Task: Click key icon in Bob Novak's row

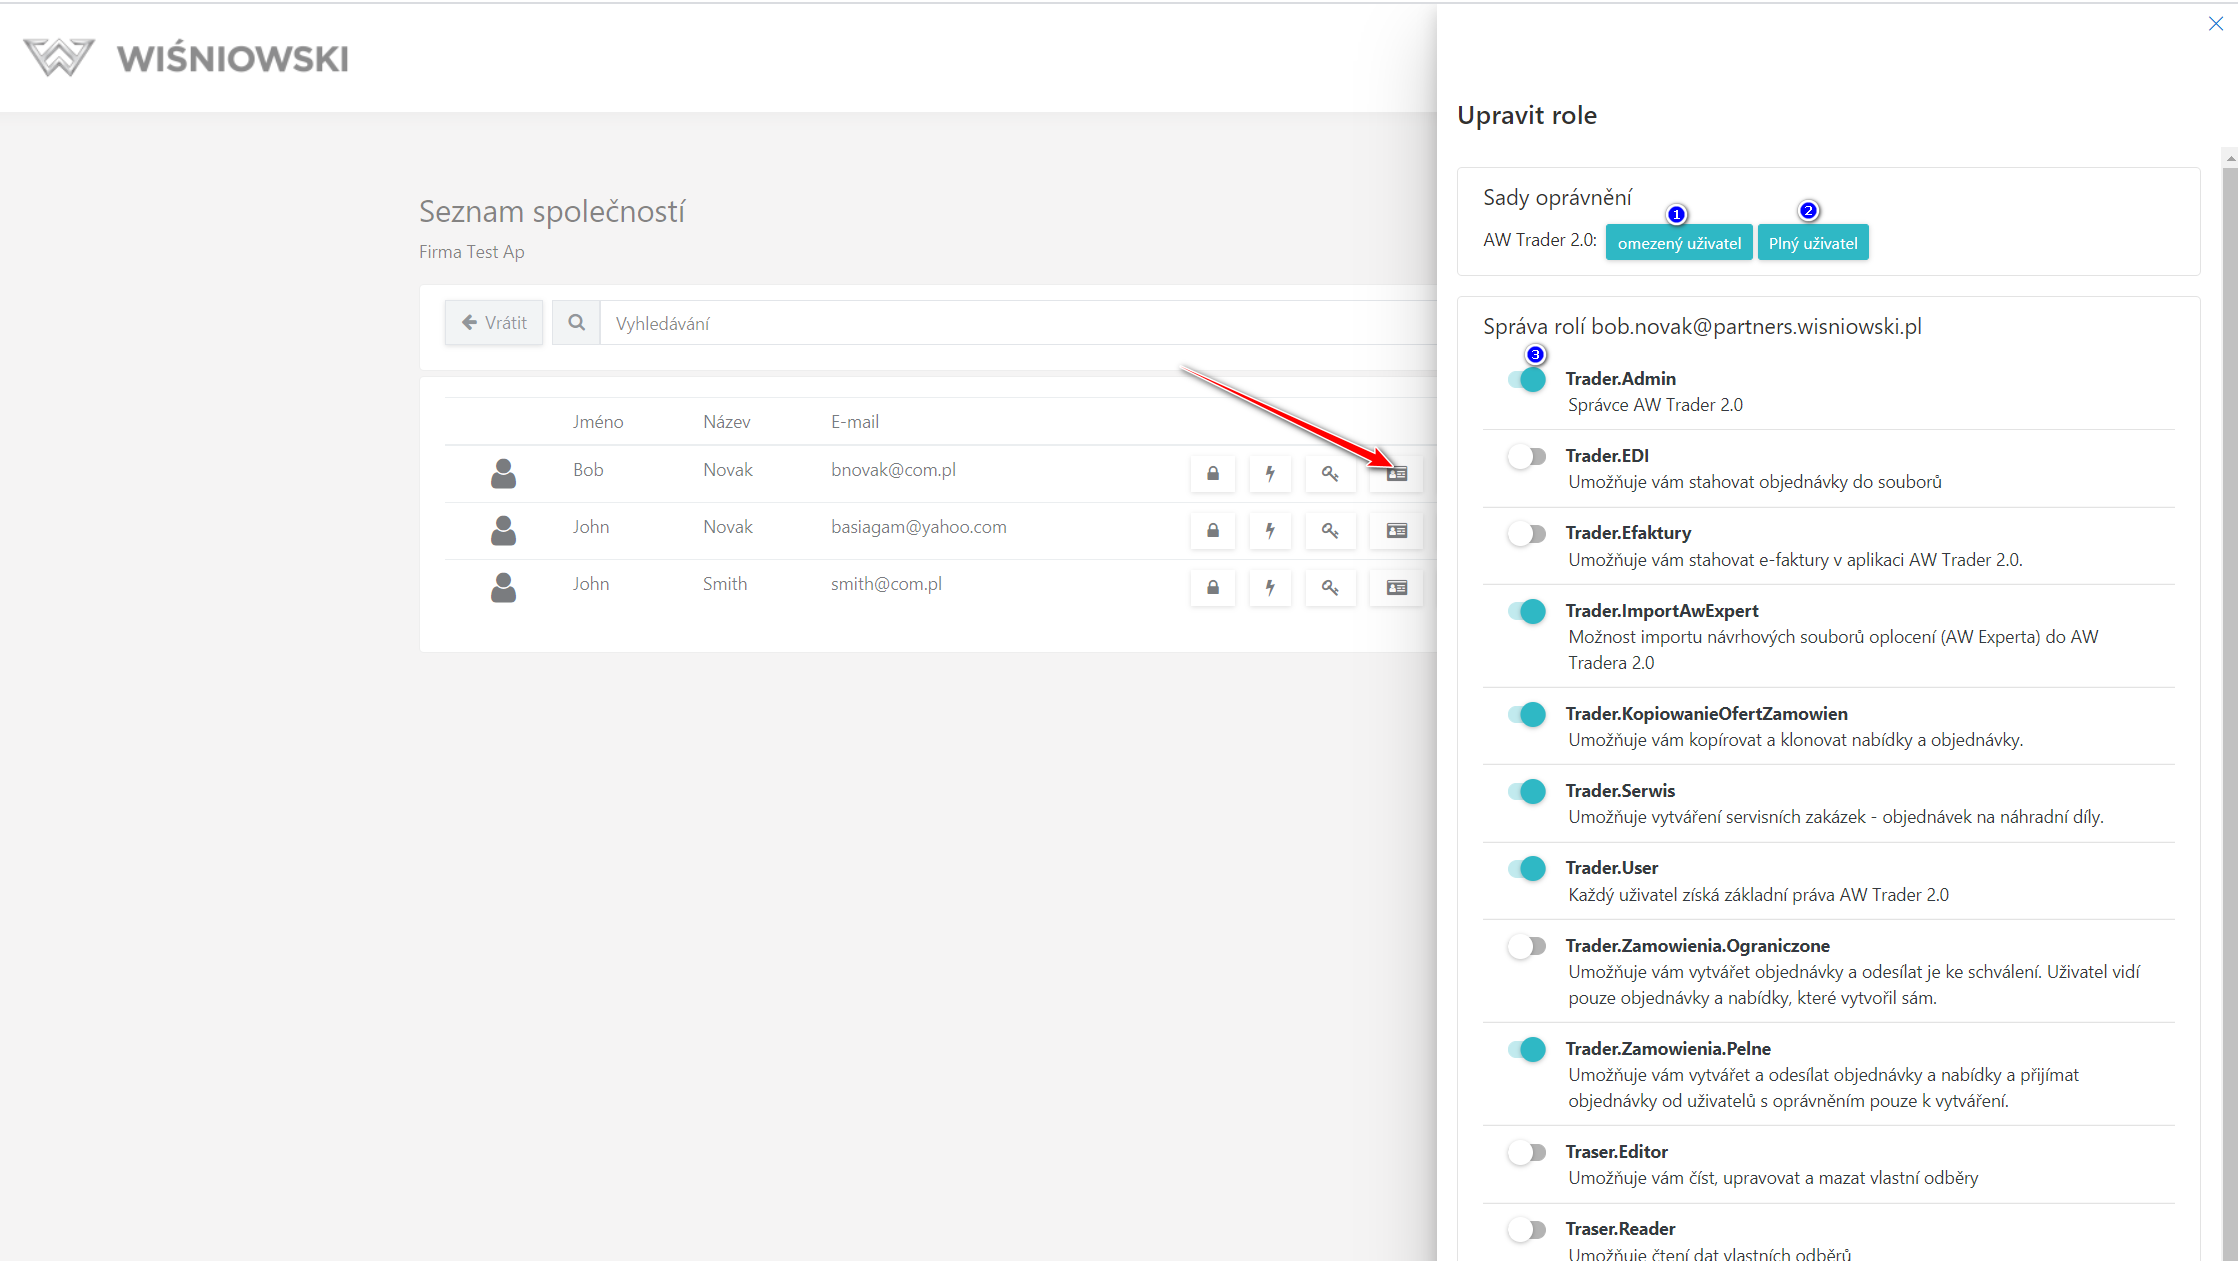Action: pyautogui.click(x=1329, y=473)
